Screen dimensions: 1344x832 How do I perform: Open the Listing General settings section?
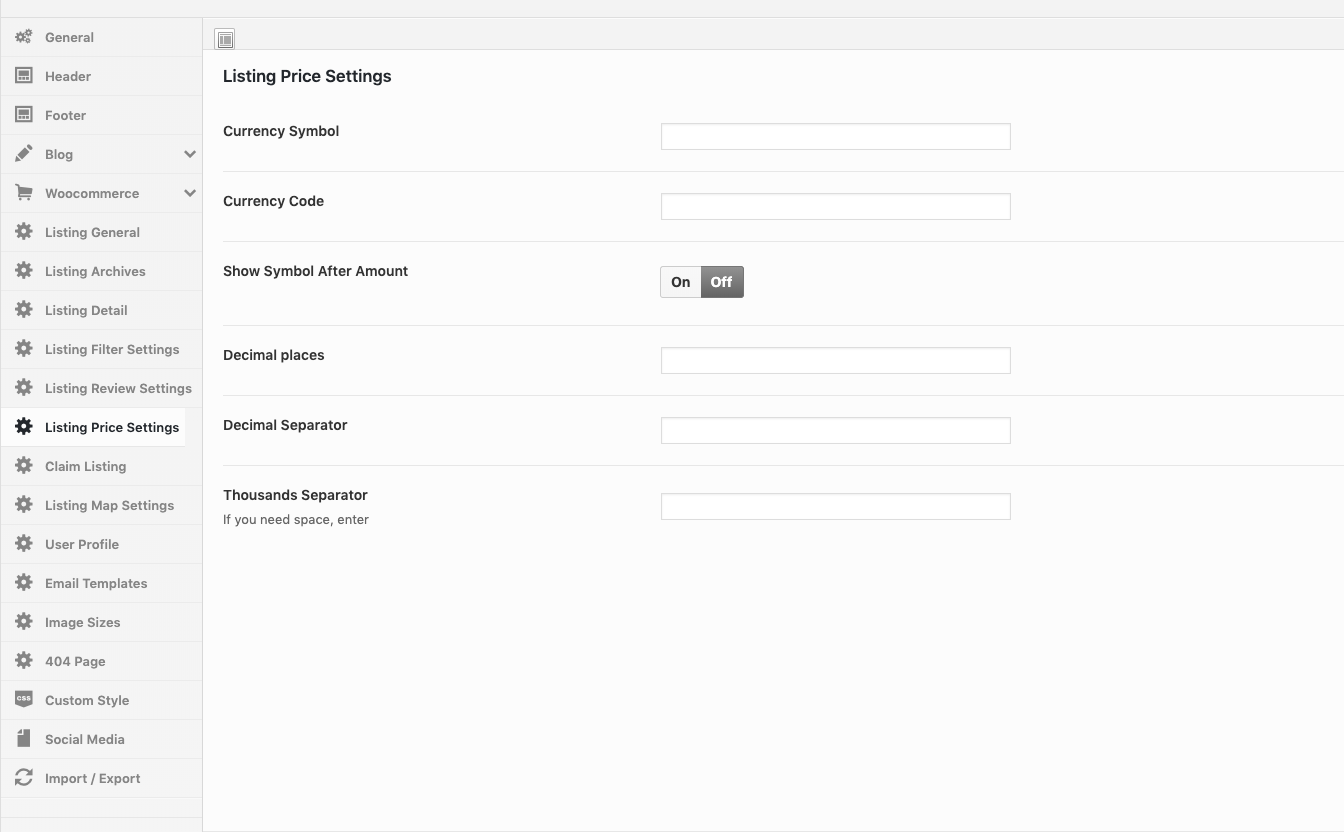(92, 232)
